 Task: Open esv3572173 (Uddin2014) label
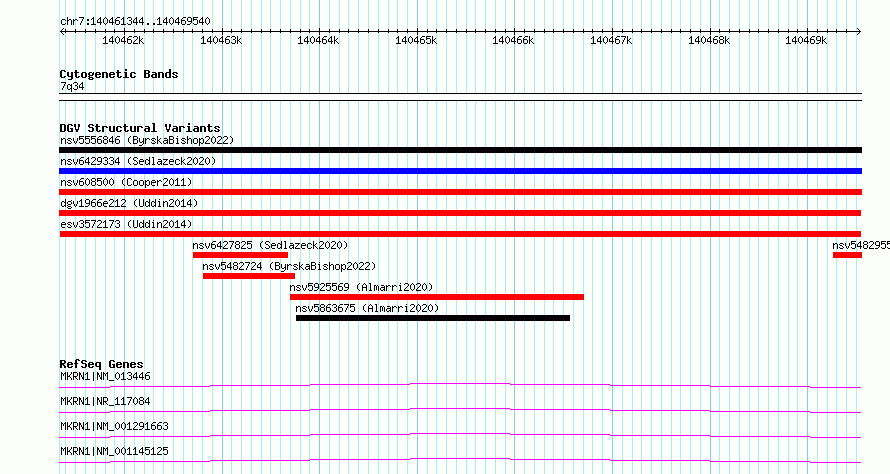(126, 224)
